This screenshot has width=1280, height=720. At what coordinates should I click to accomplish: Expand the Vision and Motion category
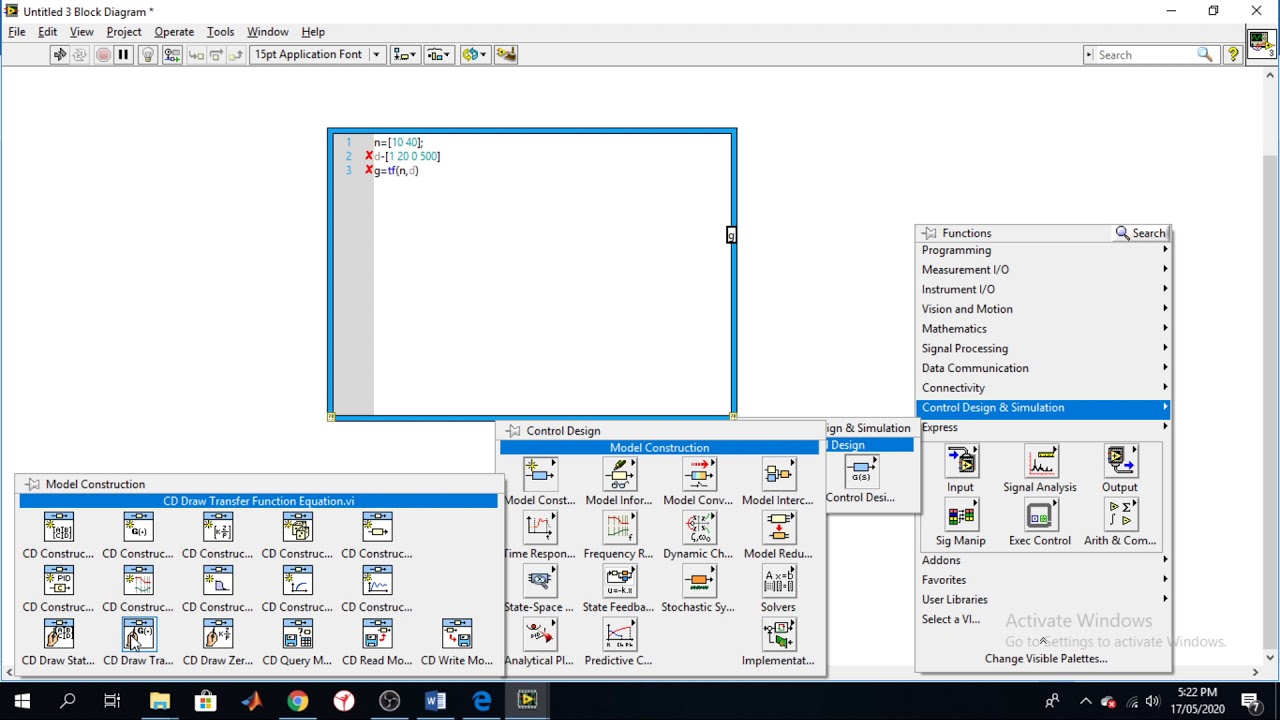click(x=1043, y=309)
